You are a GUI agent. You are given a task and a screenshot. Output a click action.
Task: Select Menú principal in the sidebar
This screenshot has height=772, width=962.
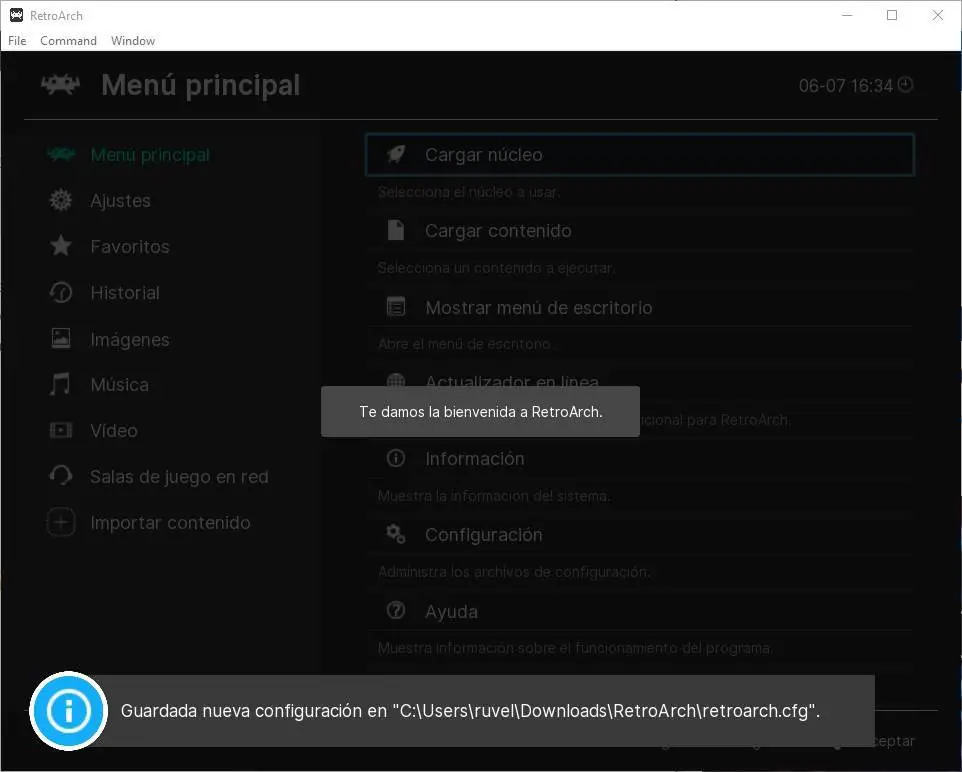click(150, 155)
